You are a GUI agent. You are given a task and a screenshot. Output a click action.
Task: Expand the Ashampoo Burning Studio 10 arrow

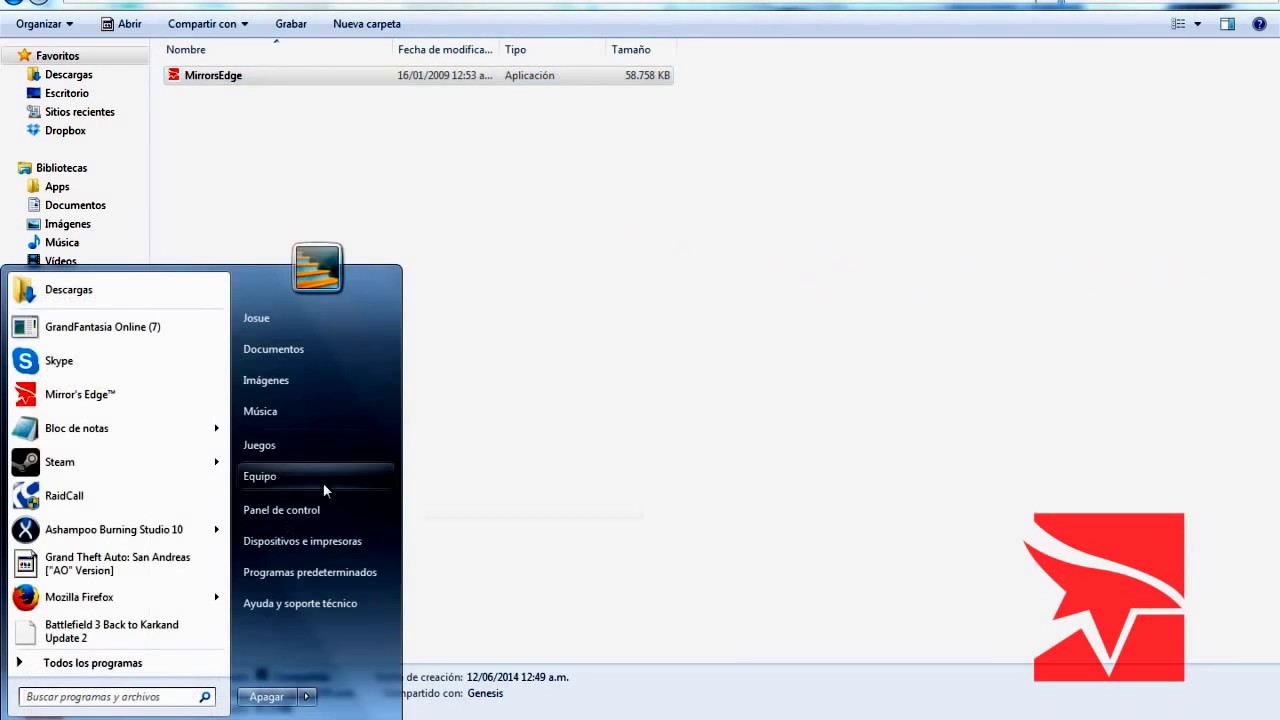pyautogui.click(x=216, y=530)
